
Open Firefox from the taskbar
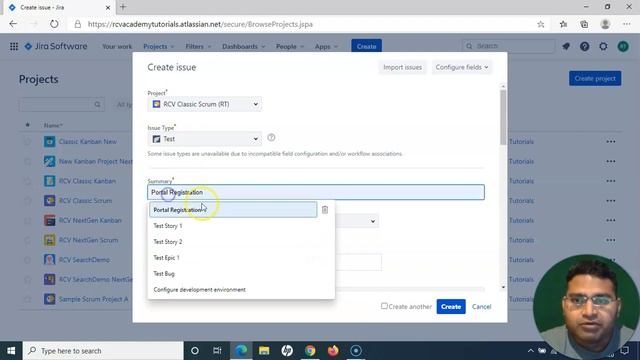click(x=333, y=351)
